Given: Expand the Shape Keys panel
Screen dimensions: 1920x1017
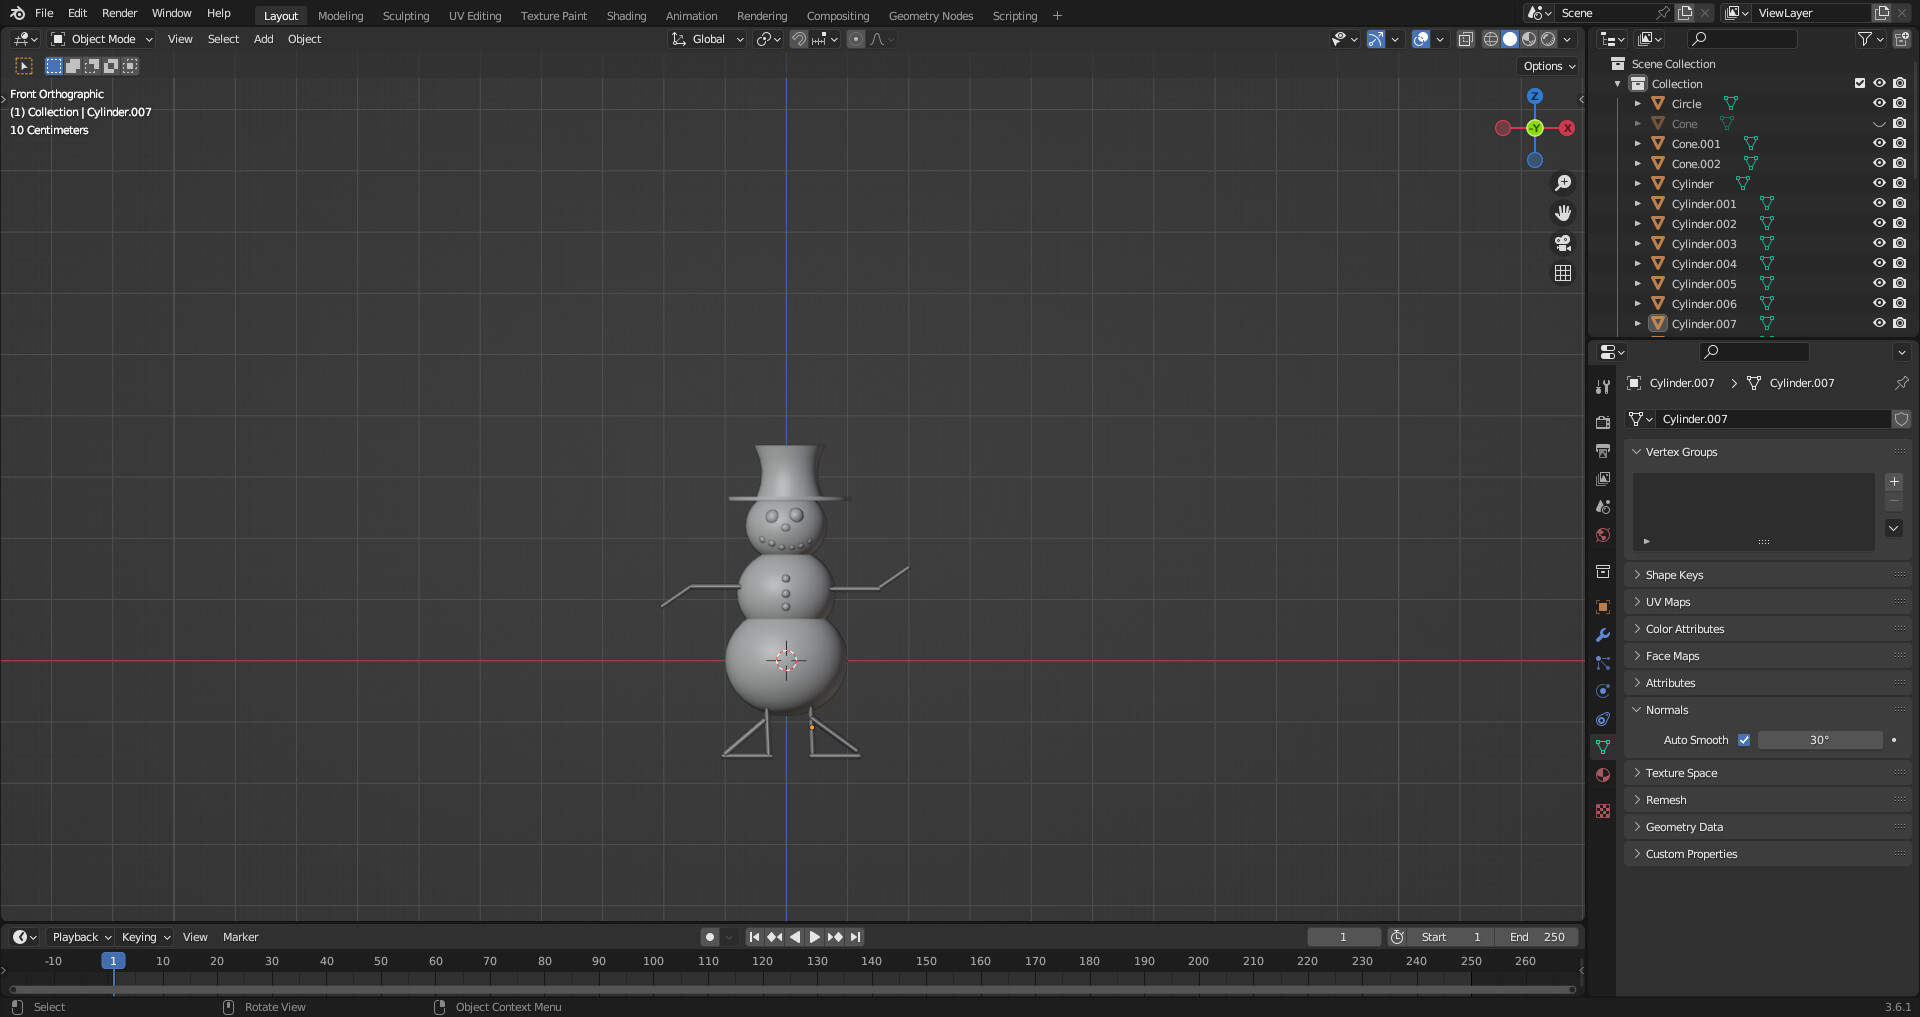Looking at the screenshot, I should [x=1676, y=574].
